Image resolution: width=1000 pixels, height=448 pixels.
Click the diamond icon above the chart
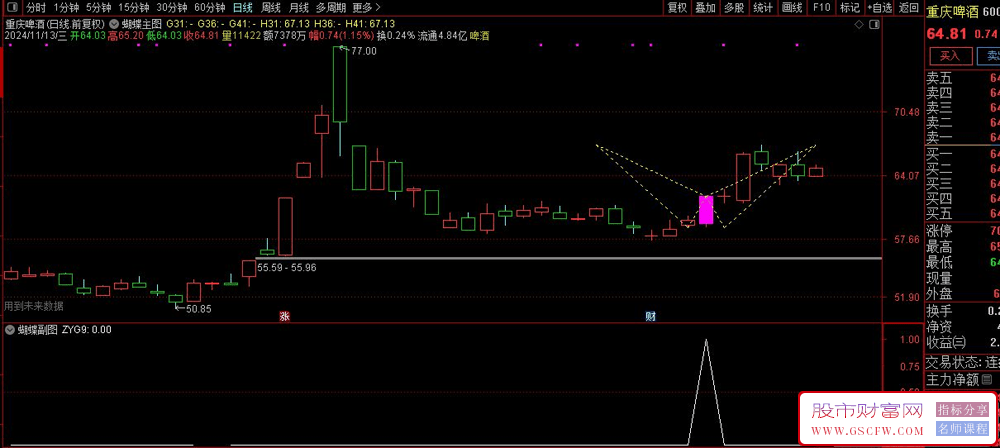point(859,24)
